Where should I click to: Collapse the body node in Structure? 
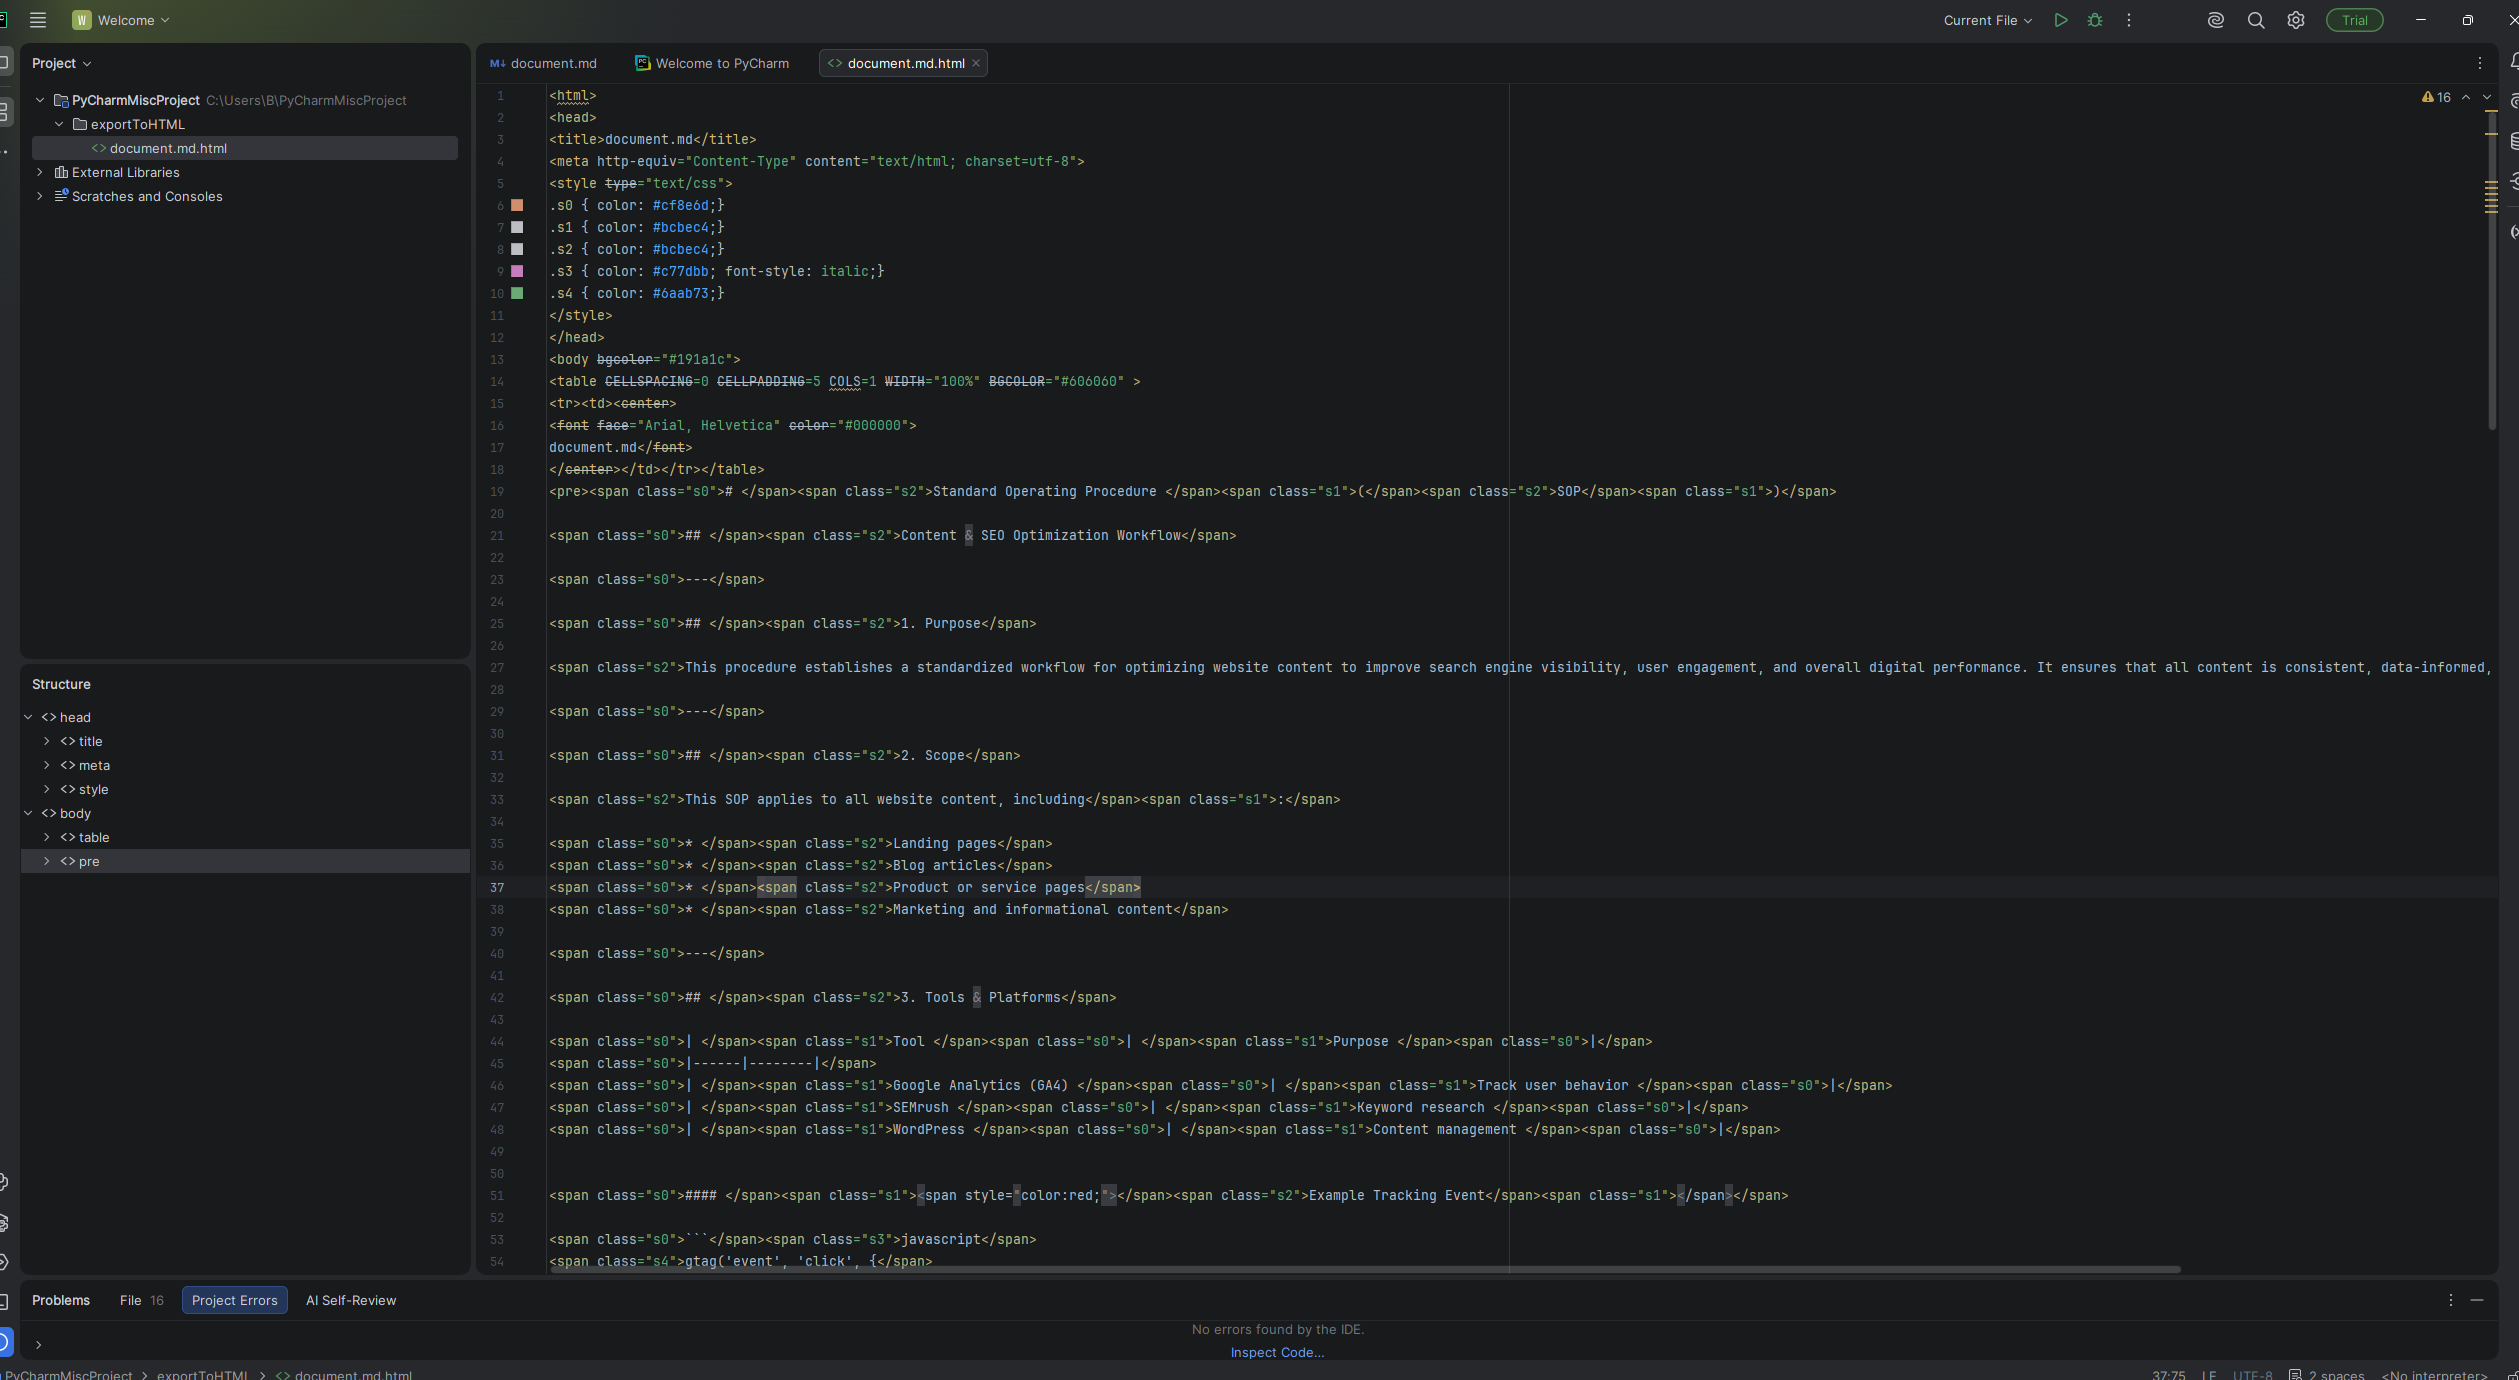28,813
